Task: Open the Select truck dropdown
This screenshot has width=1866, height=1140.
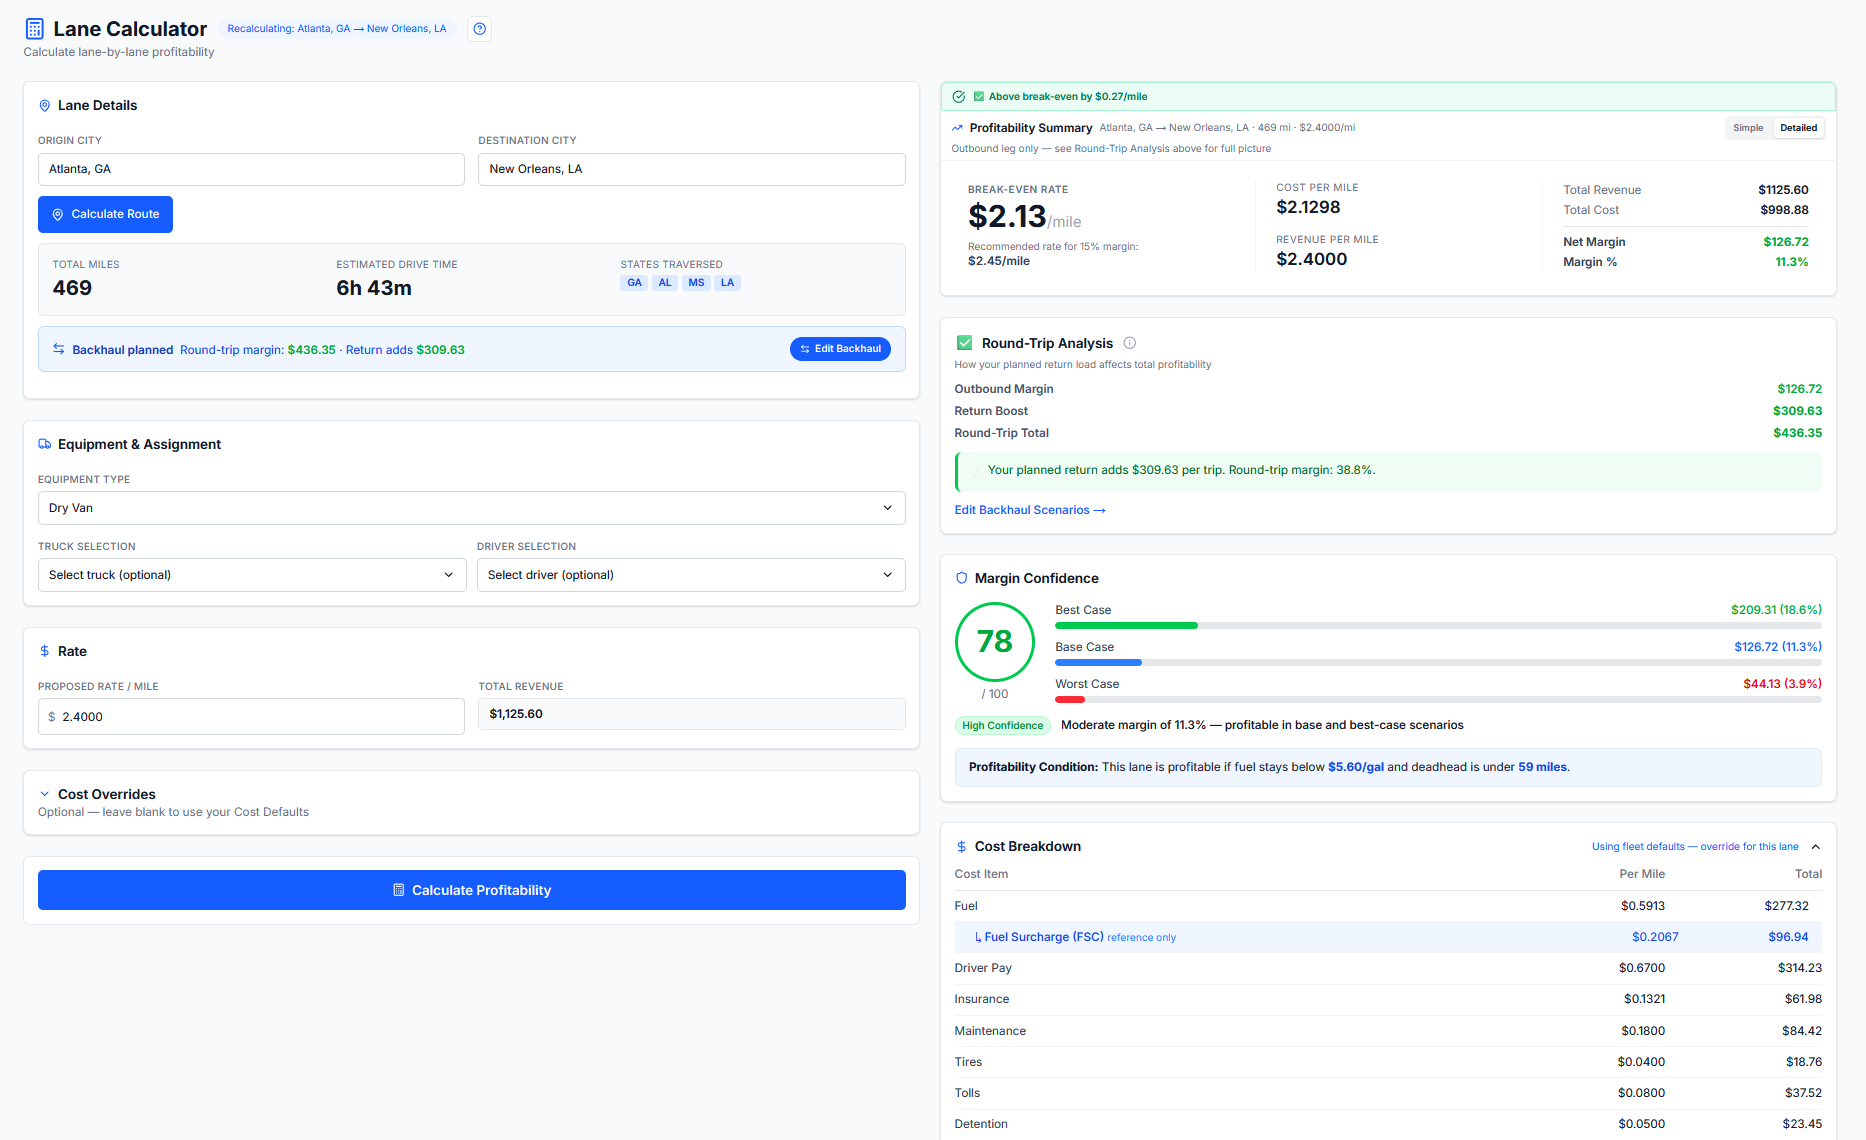Action: [x=252, y=575]
